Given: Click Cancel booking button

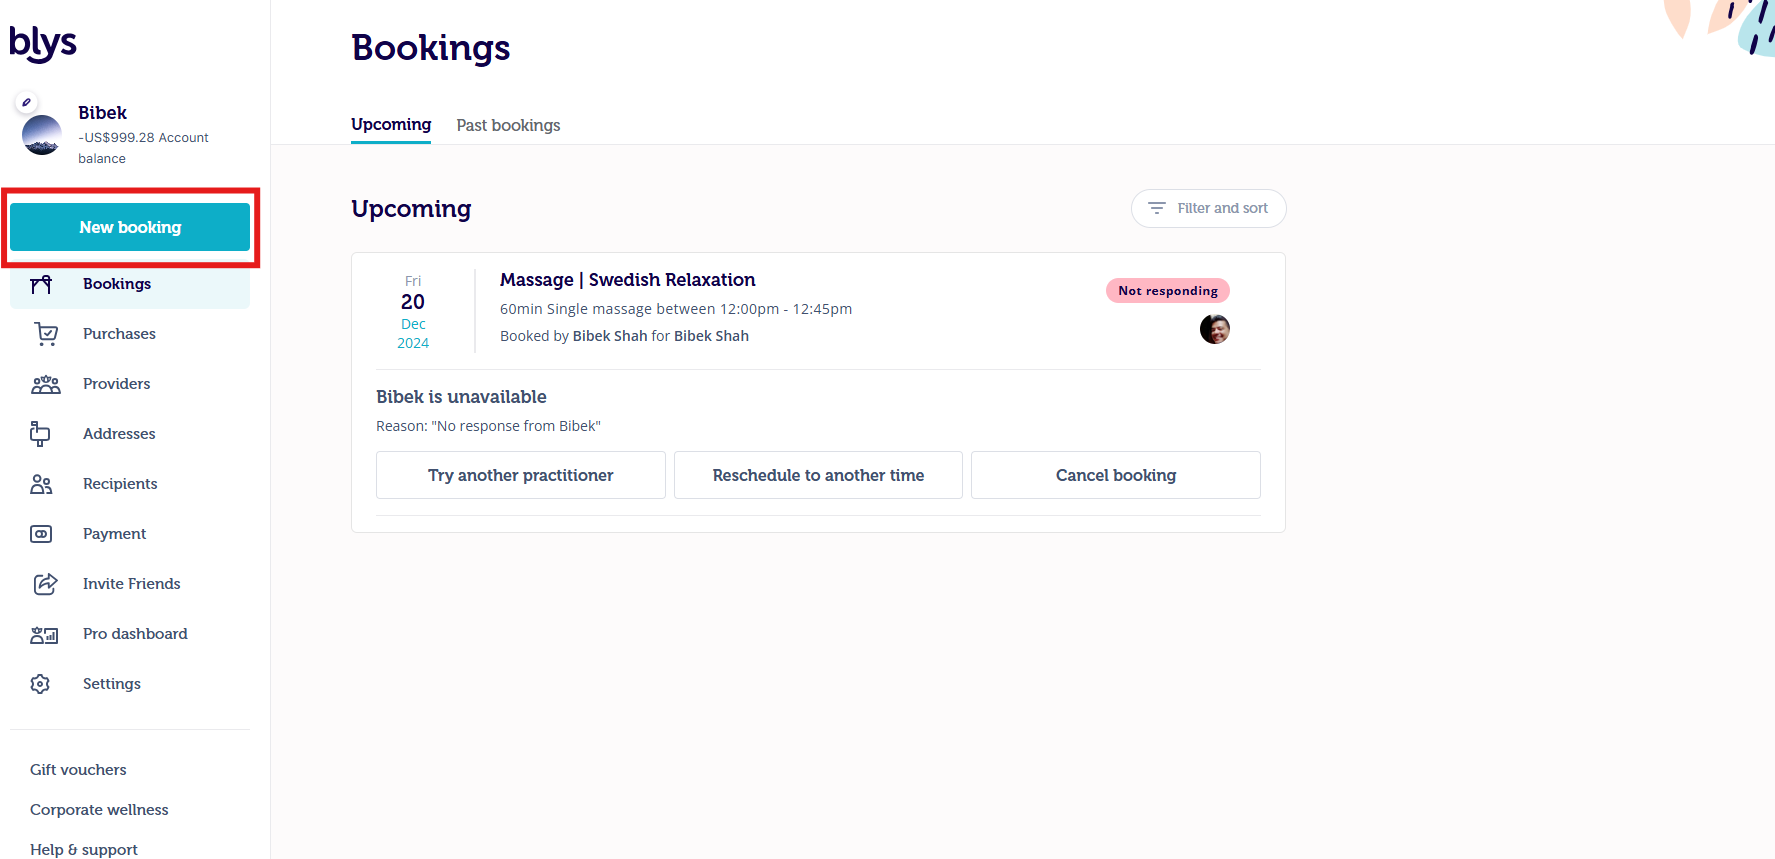Looking at the screenshot, I should coord(1116,475).
